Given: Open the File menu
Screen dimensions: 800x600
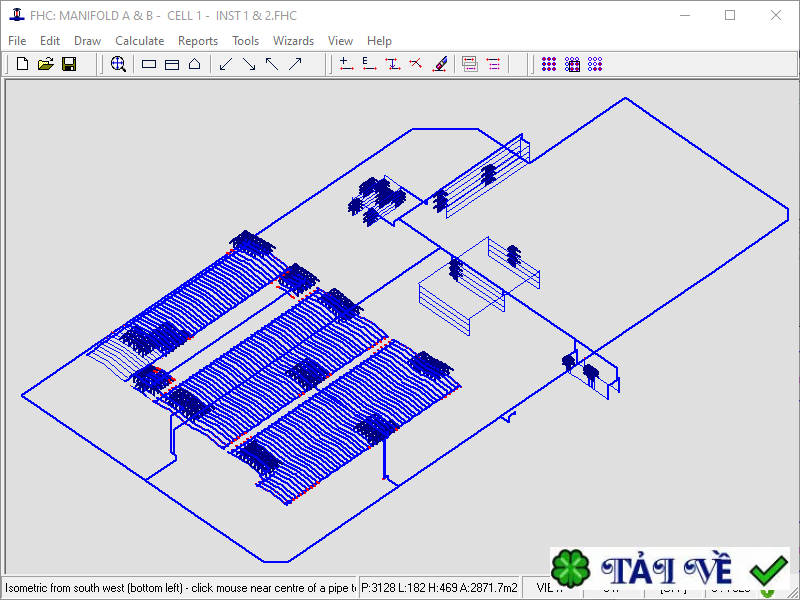Looking at the screenshot, I should coord(17,41).
